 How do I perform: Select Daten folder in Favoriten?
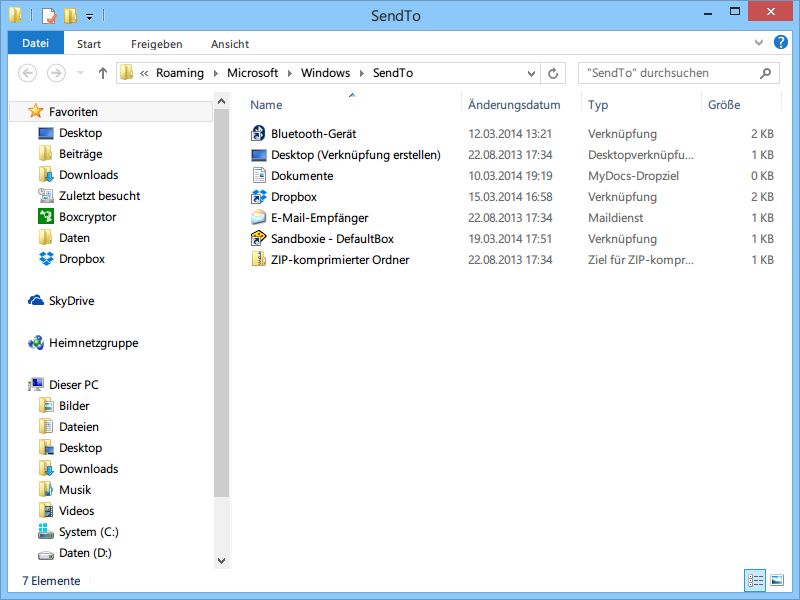pos(74,238)
